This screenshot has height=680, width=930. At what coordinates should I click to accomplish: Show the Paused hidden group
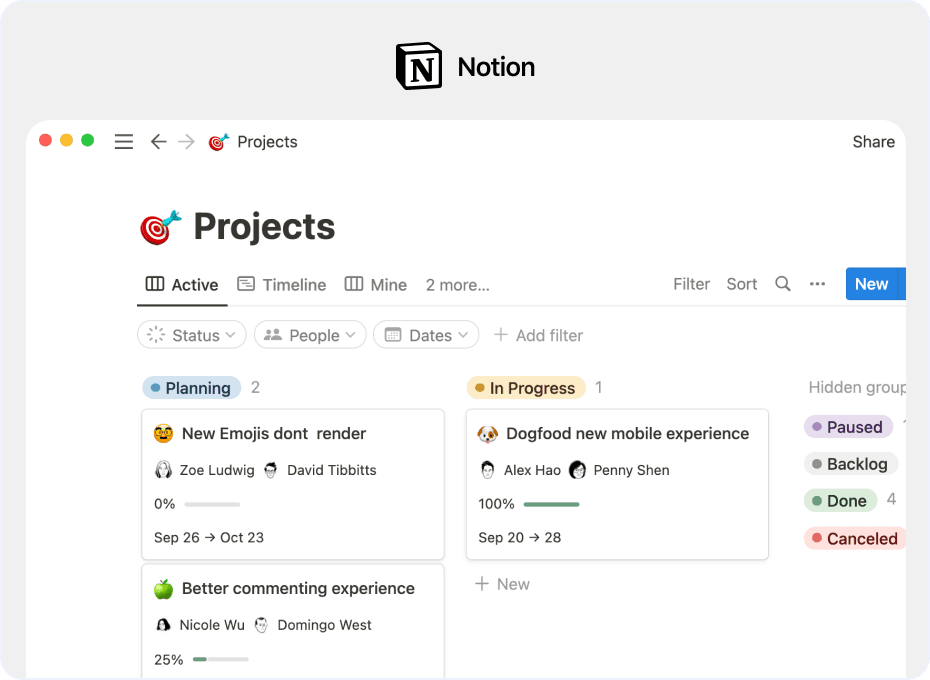pyautogui.click(x=848, y=427)
